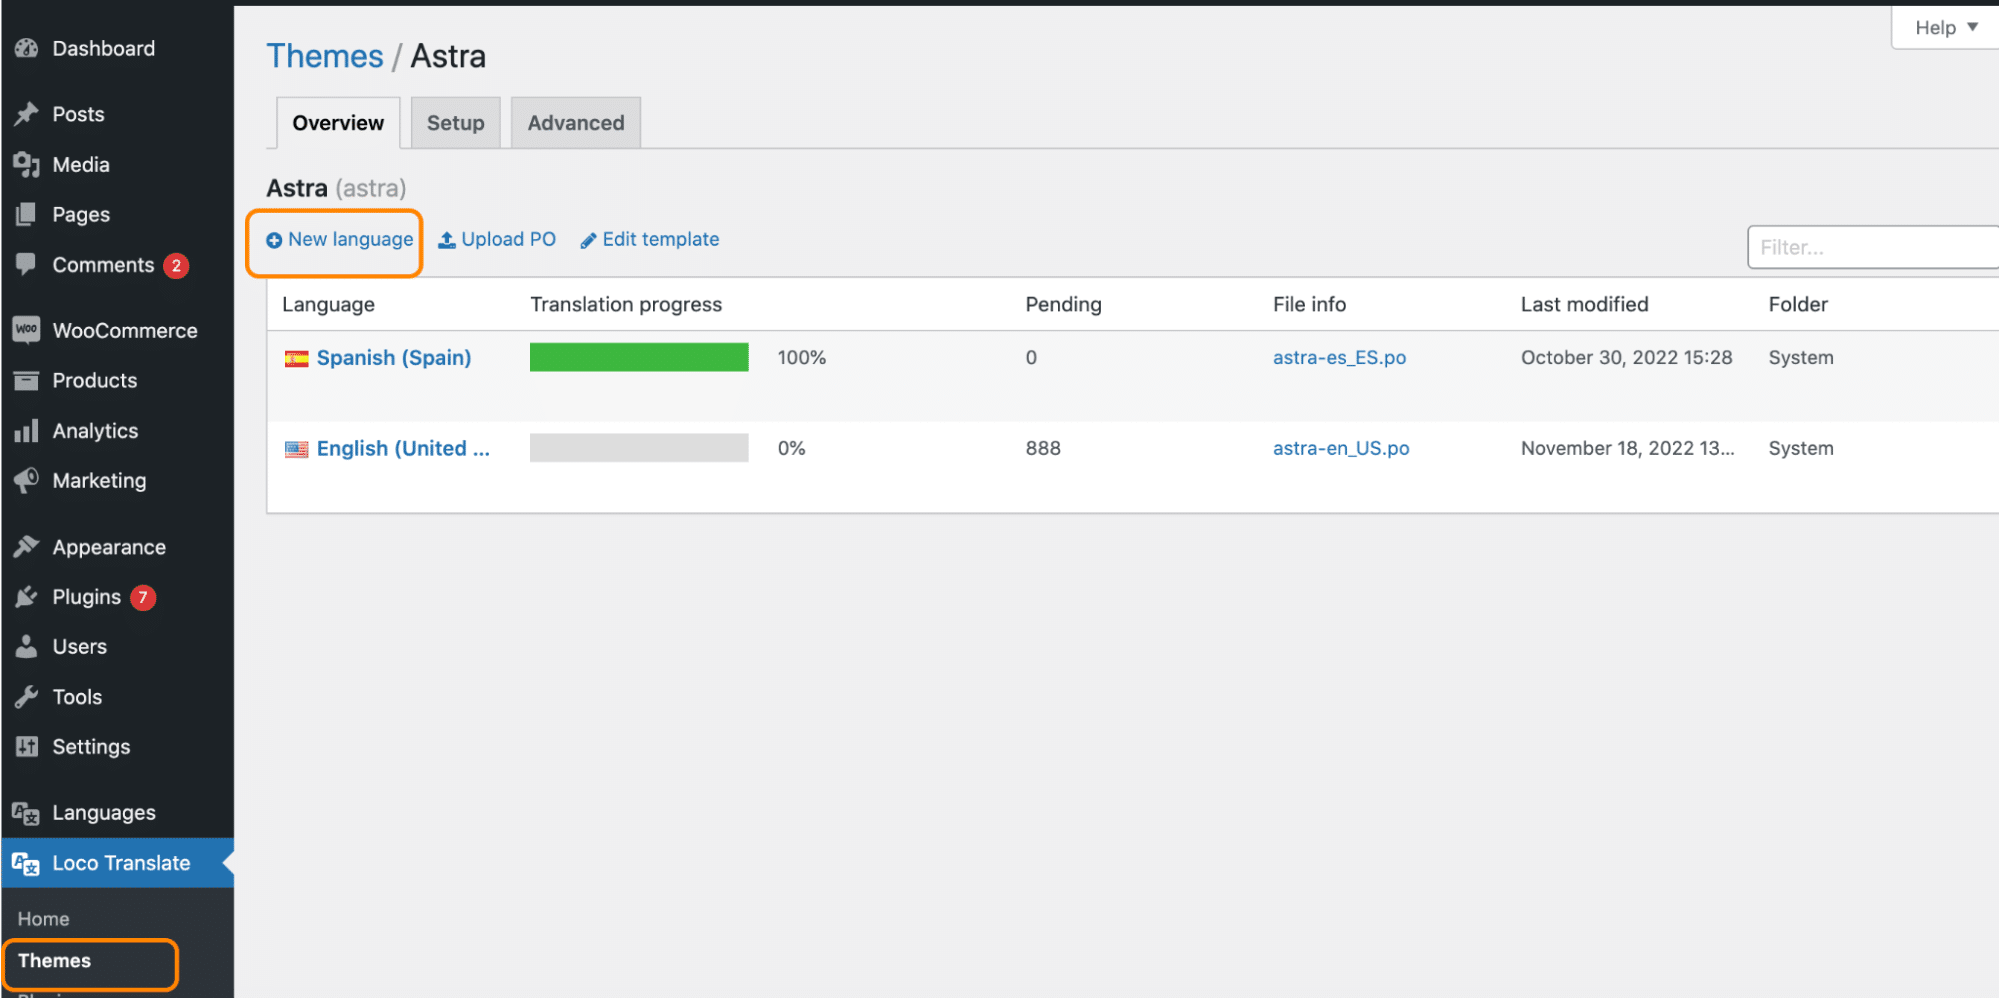1999x998 pixels.
Task: Go to Themes breadcrumb link
Action: coord(325,56)
